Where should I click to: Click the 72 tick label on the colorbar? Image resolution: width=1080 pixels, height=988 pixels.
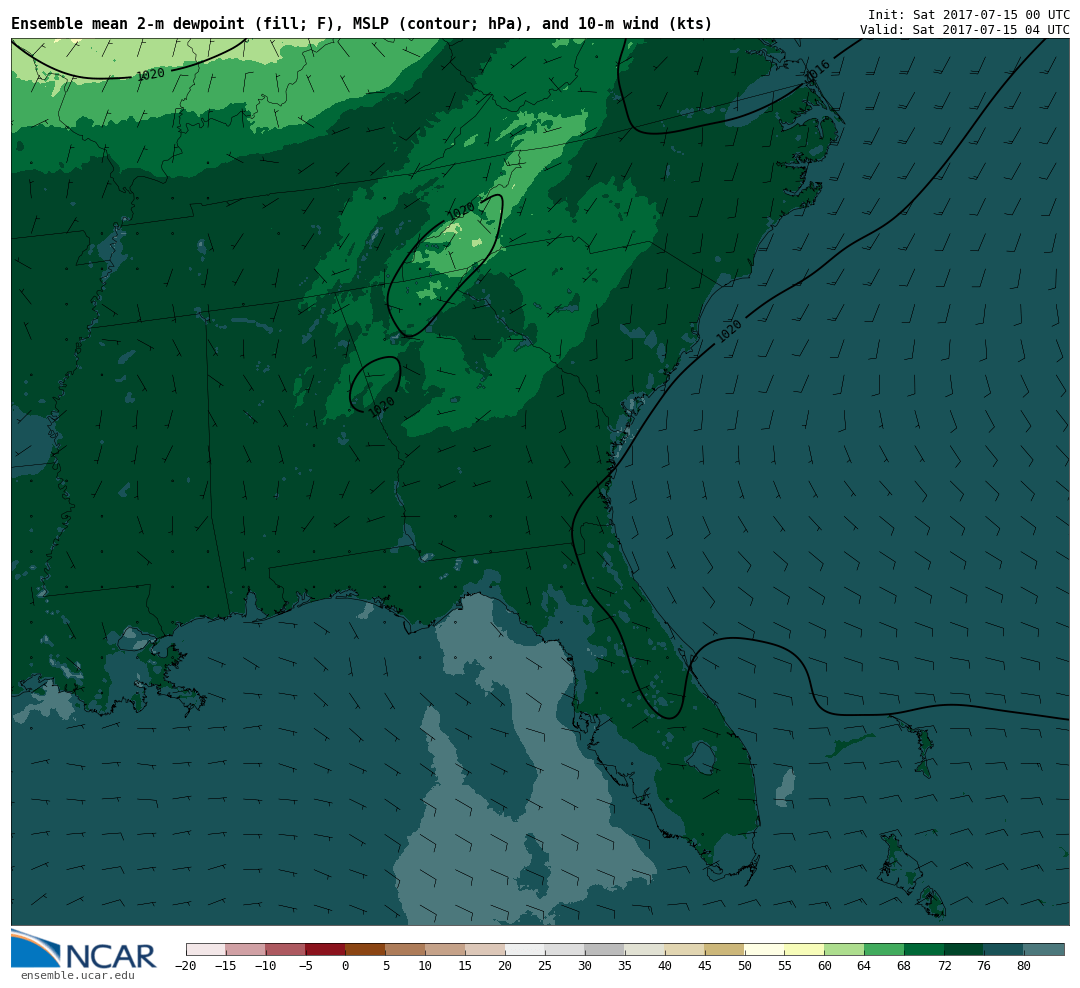(944, 966)
